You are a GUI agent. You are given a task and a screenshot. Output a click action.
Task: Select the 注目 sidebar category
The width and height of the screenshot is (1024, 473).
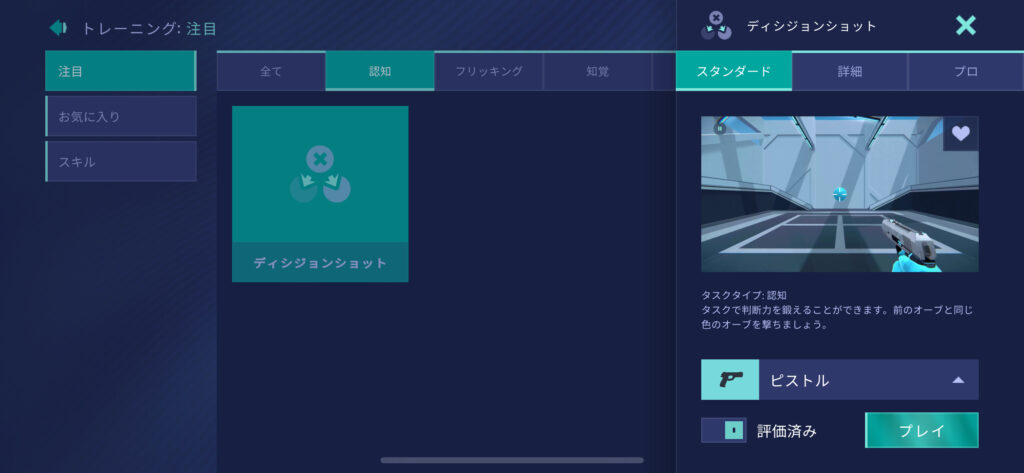click(121, 71)
